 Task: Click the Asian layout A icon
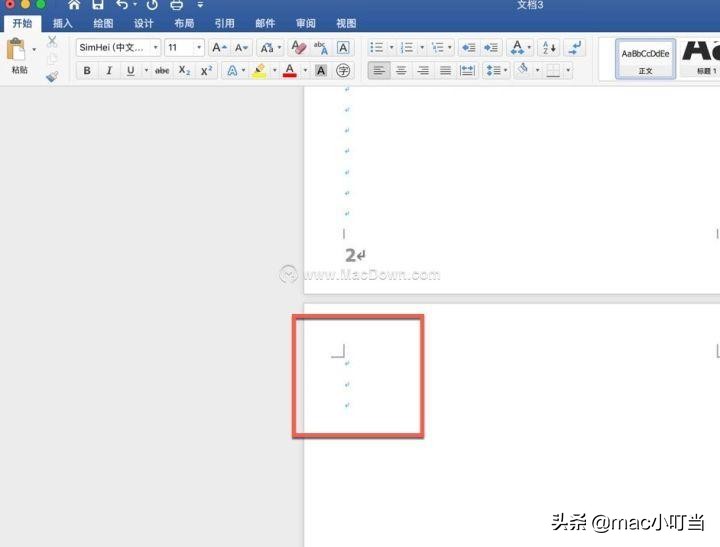click(x=518, y=47)
